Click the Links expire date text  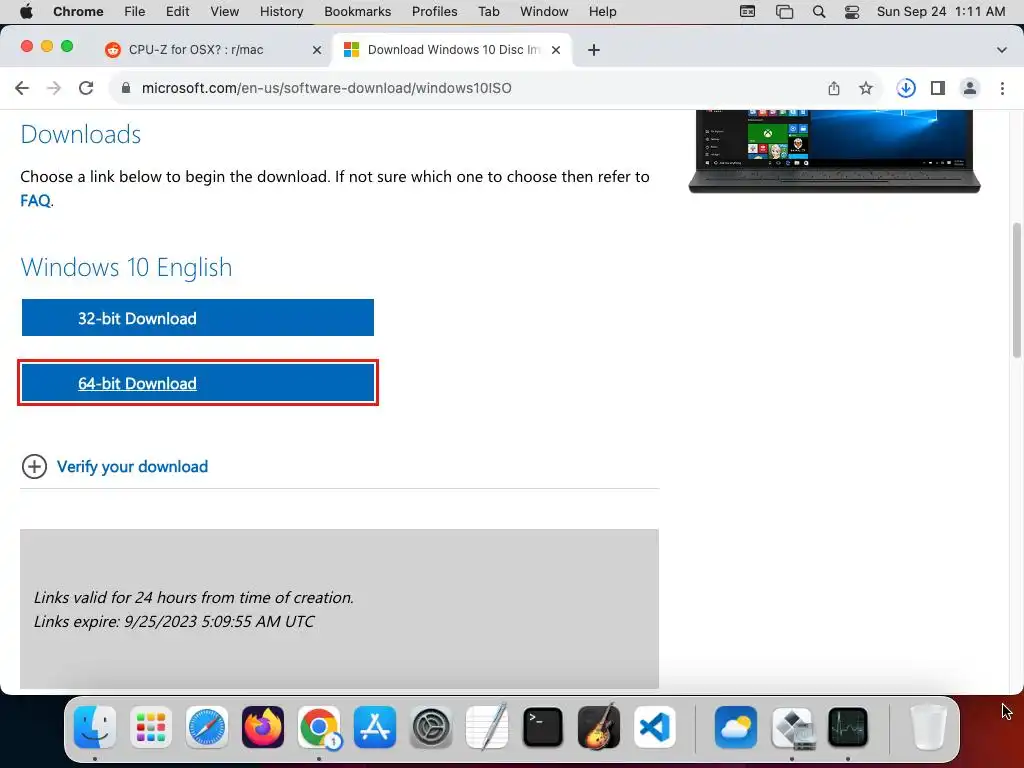tap(174, 621)
